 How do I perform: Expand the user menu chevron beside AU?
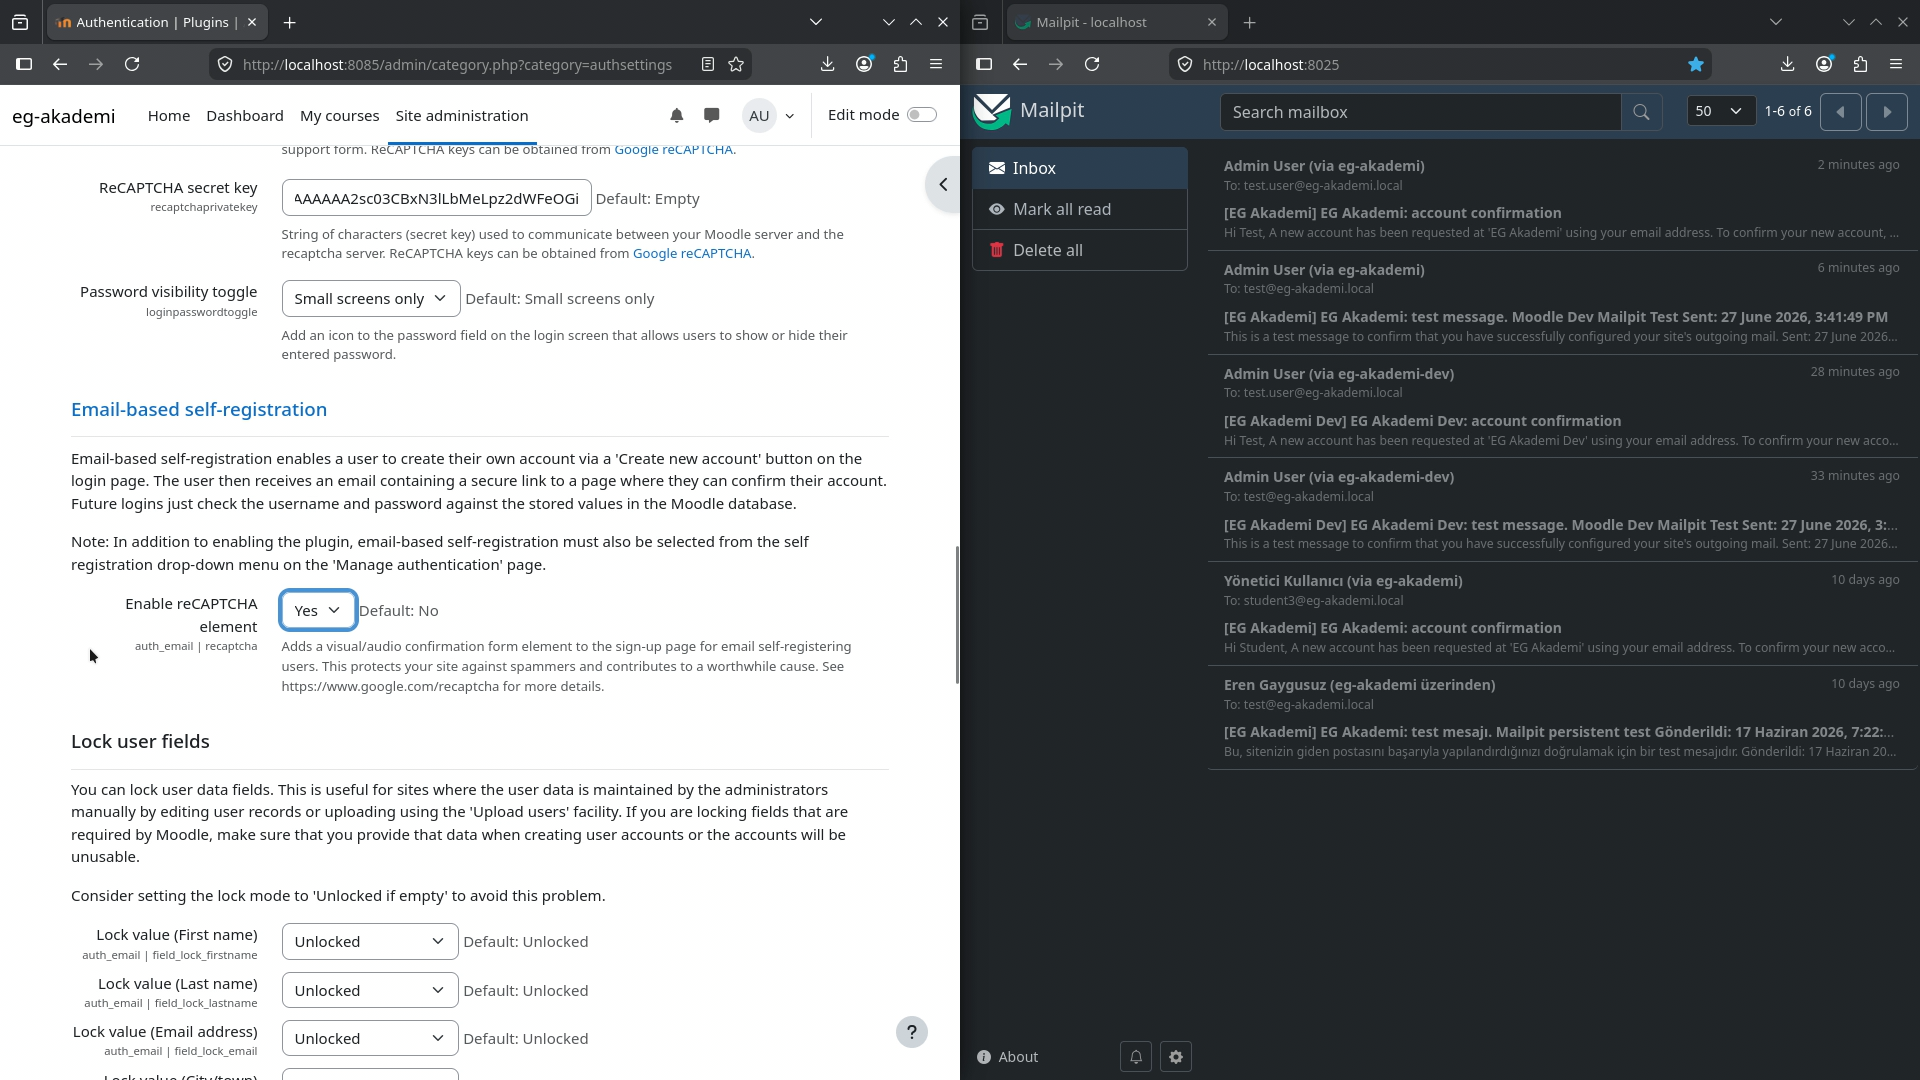(x=790, y=116)
